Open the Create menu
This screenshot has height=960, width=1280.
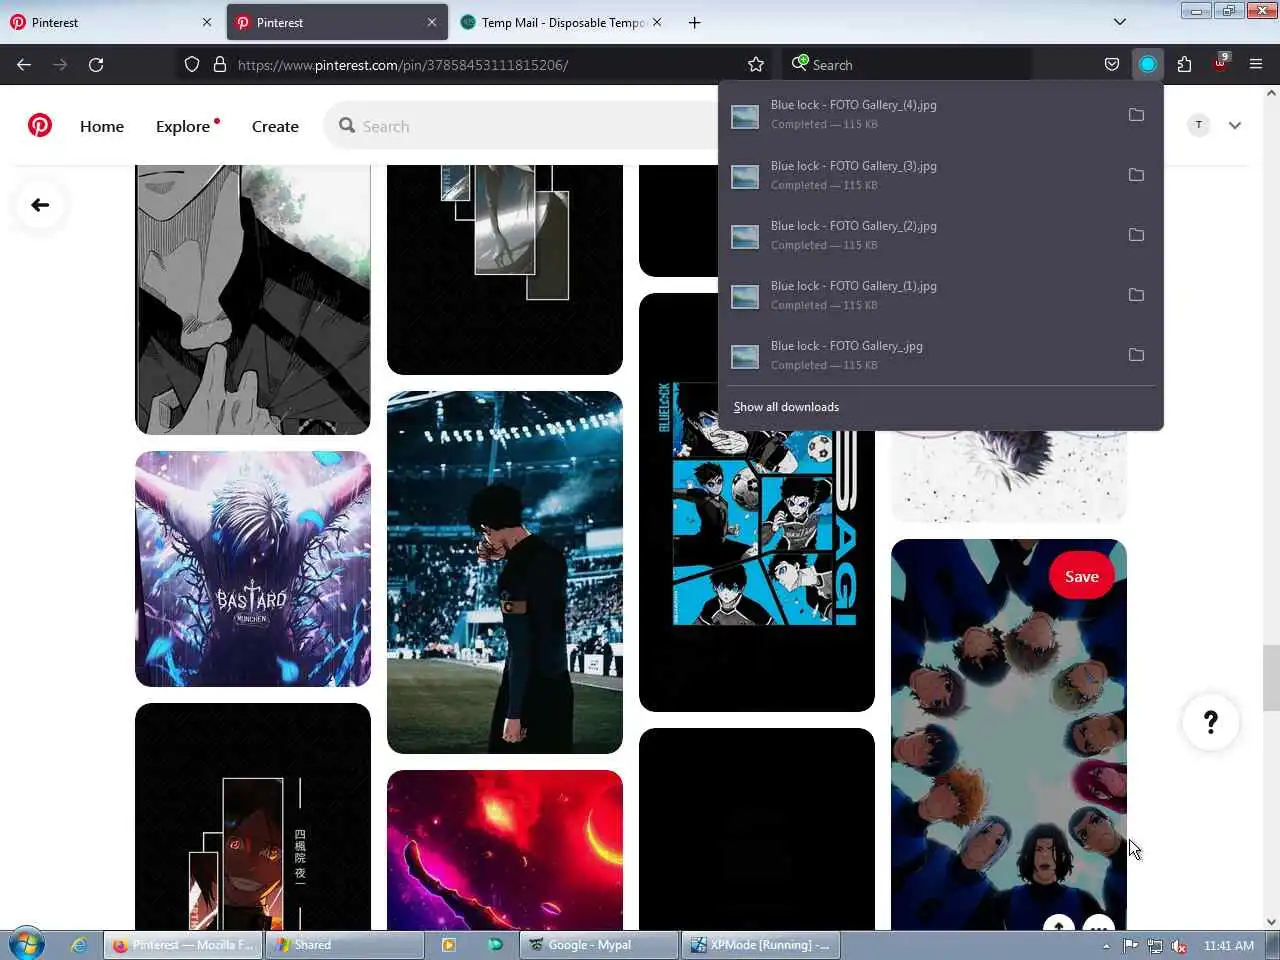[x=275, y=126]
